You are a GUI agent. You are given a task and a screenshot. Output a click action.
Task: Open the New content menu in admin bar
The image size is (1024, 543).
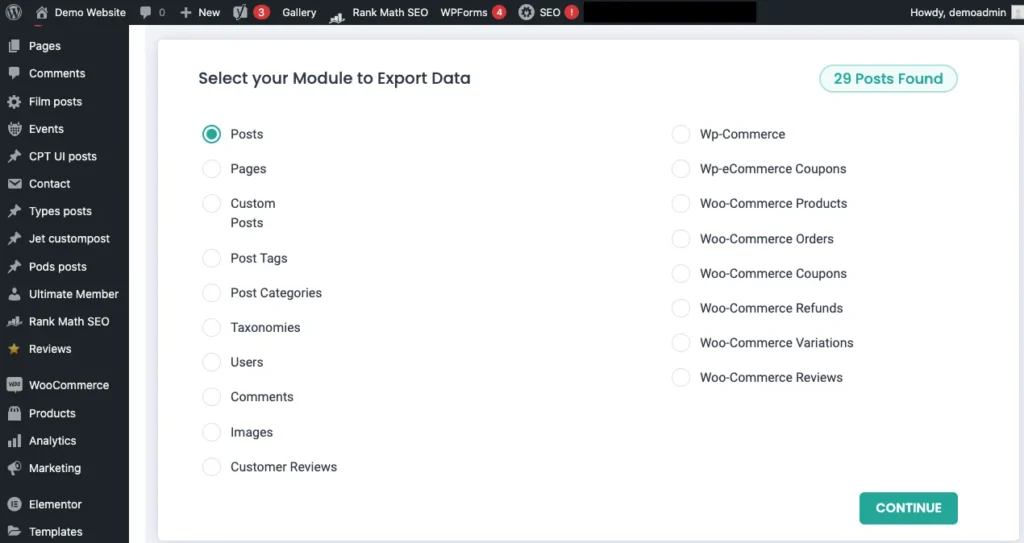point(200,12)
